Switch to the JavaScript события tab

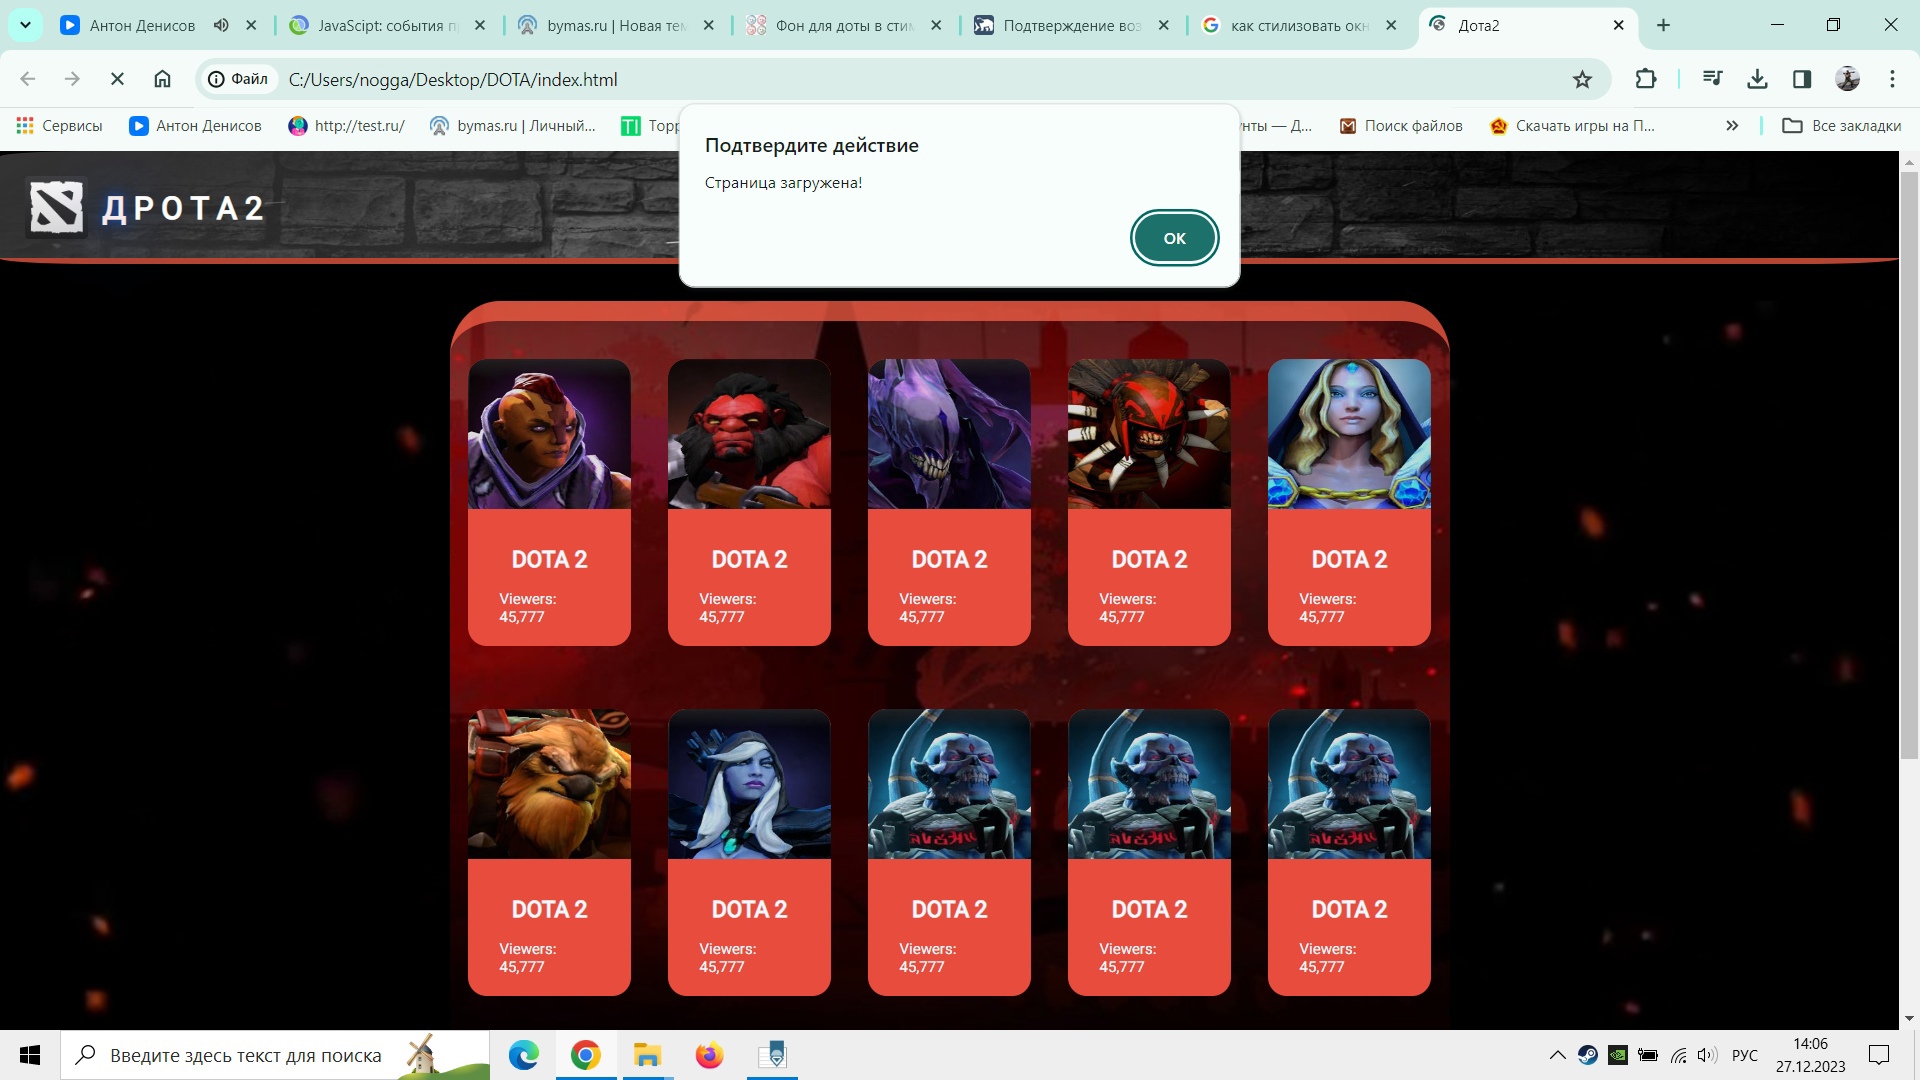(x=386, y=25)
